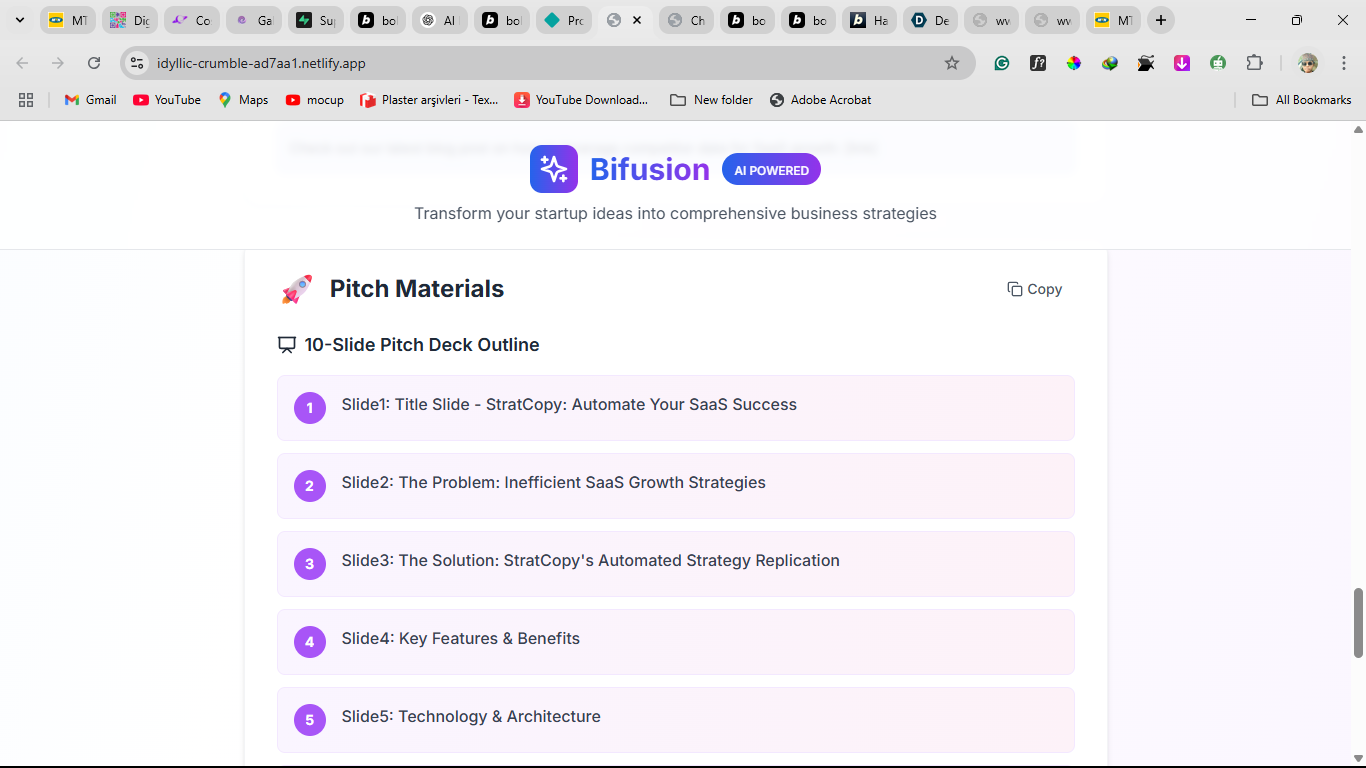
Task: Click the number 2 circle badge
Action: [310, 486]
